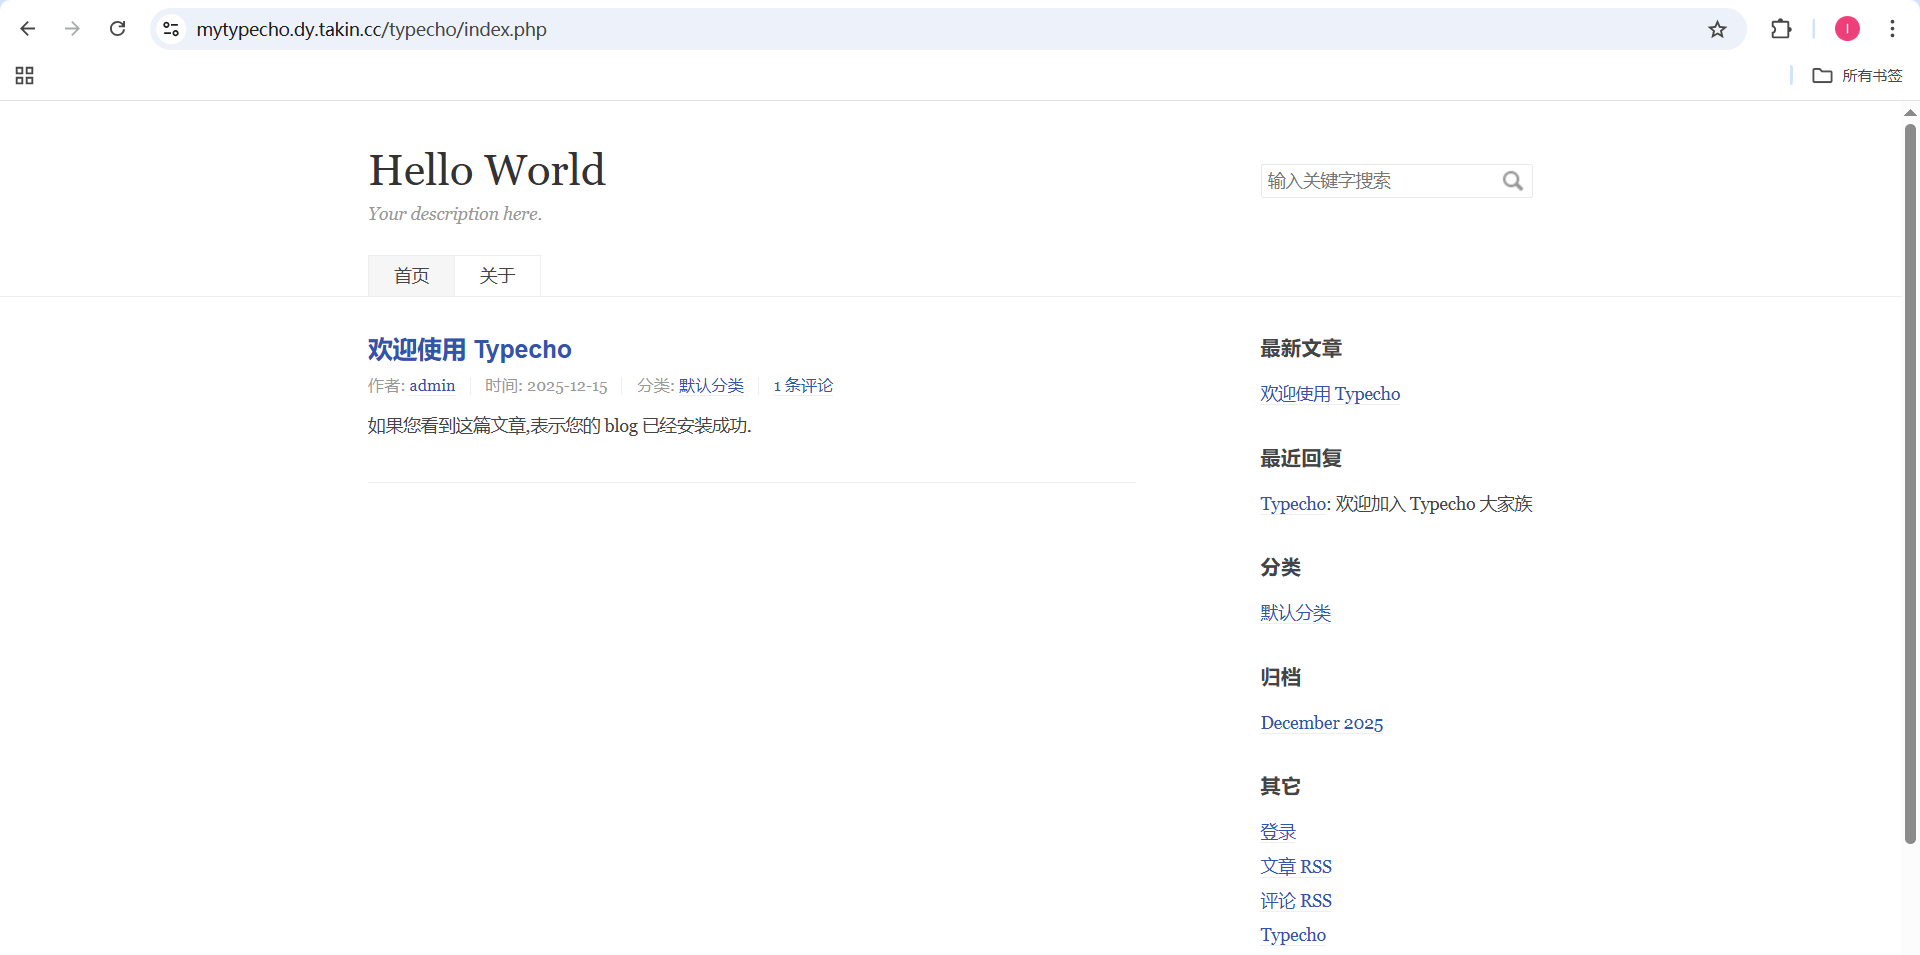Reload the current page
The image size is (1920, 955).
click(x=117, y=29)
